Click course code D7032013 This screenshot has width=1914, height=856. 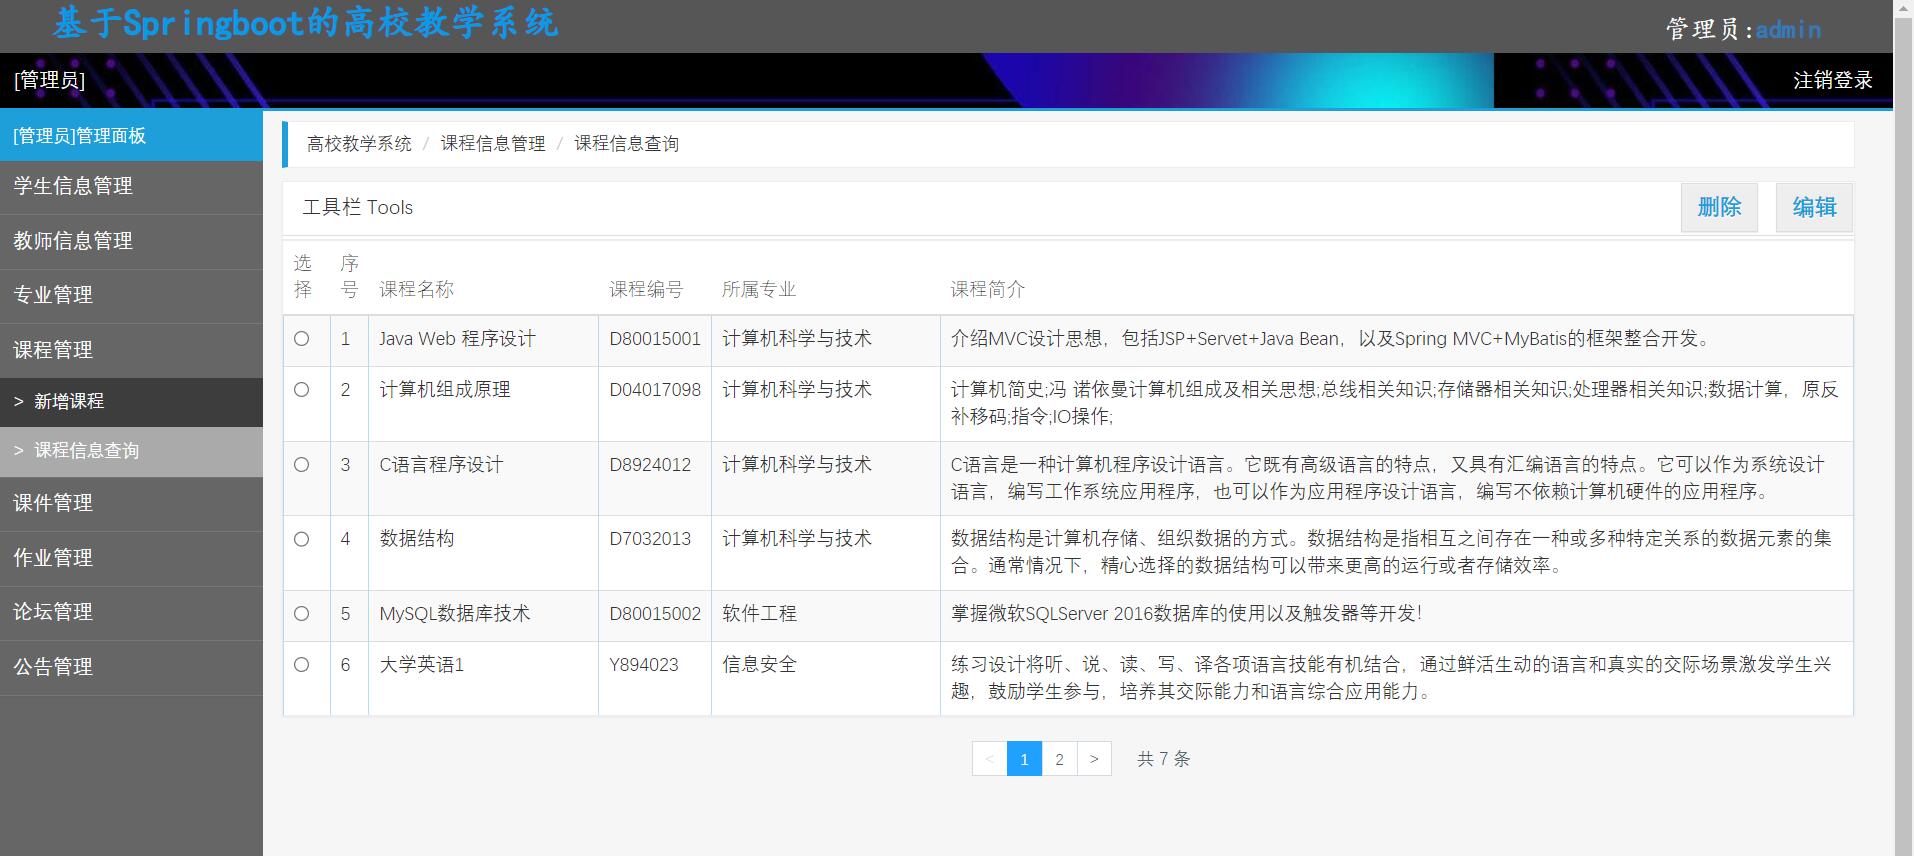tap(650, 540)
